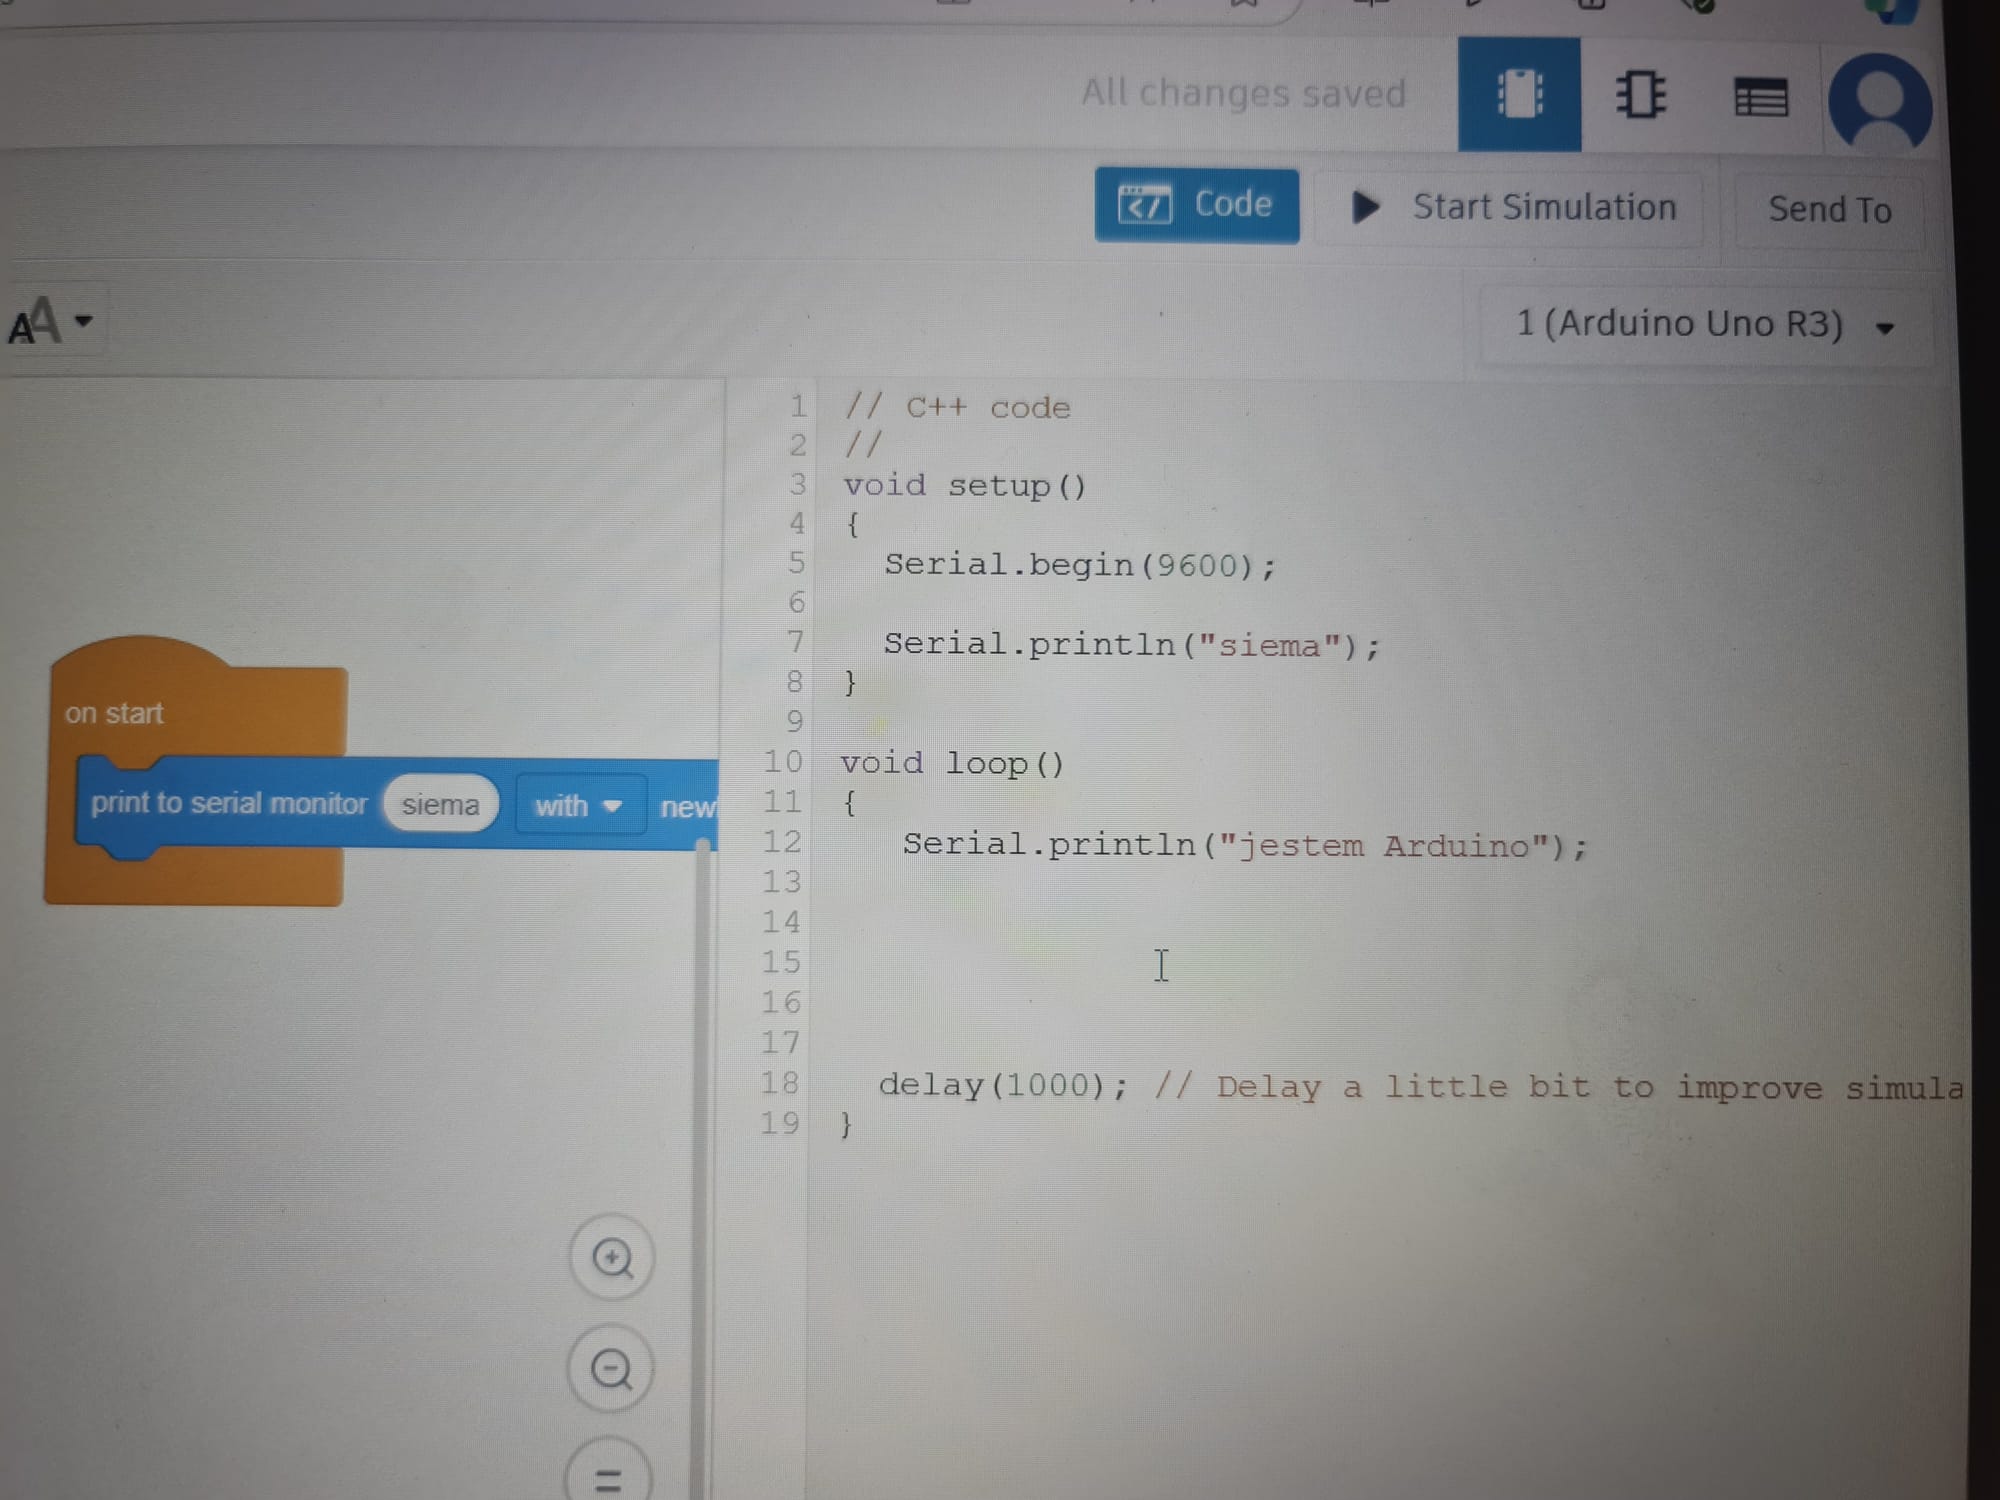This screenshot has width=2000, height=1500.
Task: Click the 'void loop()' line
Action: click(953, 764)
